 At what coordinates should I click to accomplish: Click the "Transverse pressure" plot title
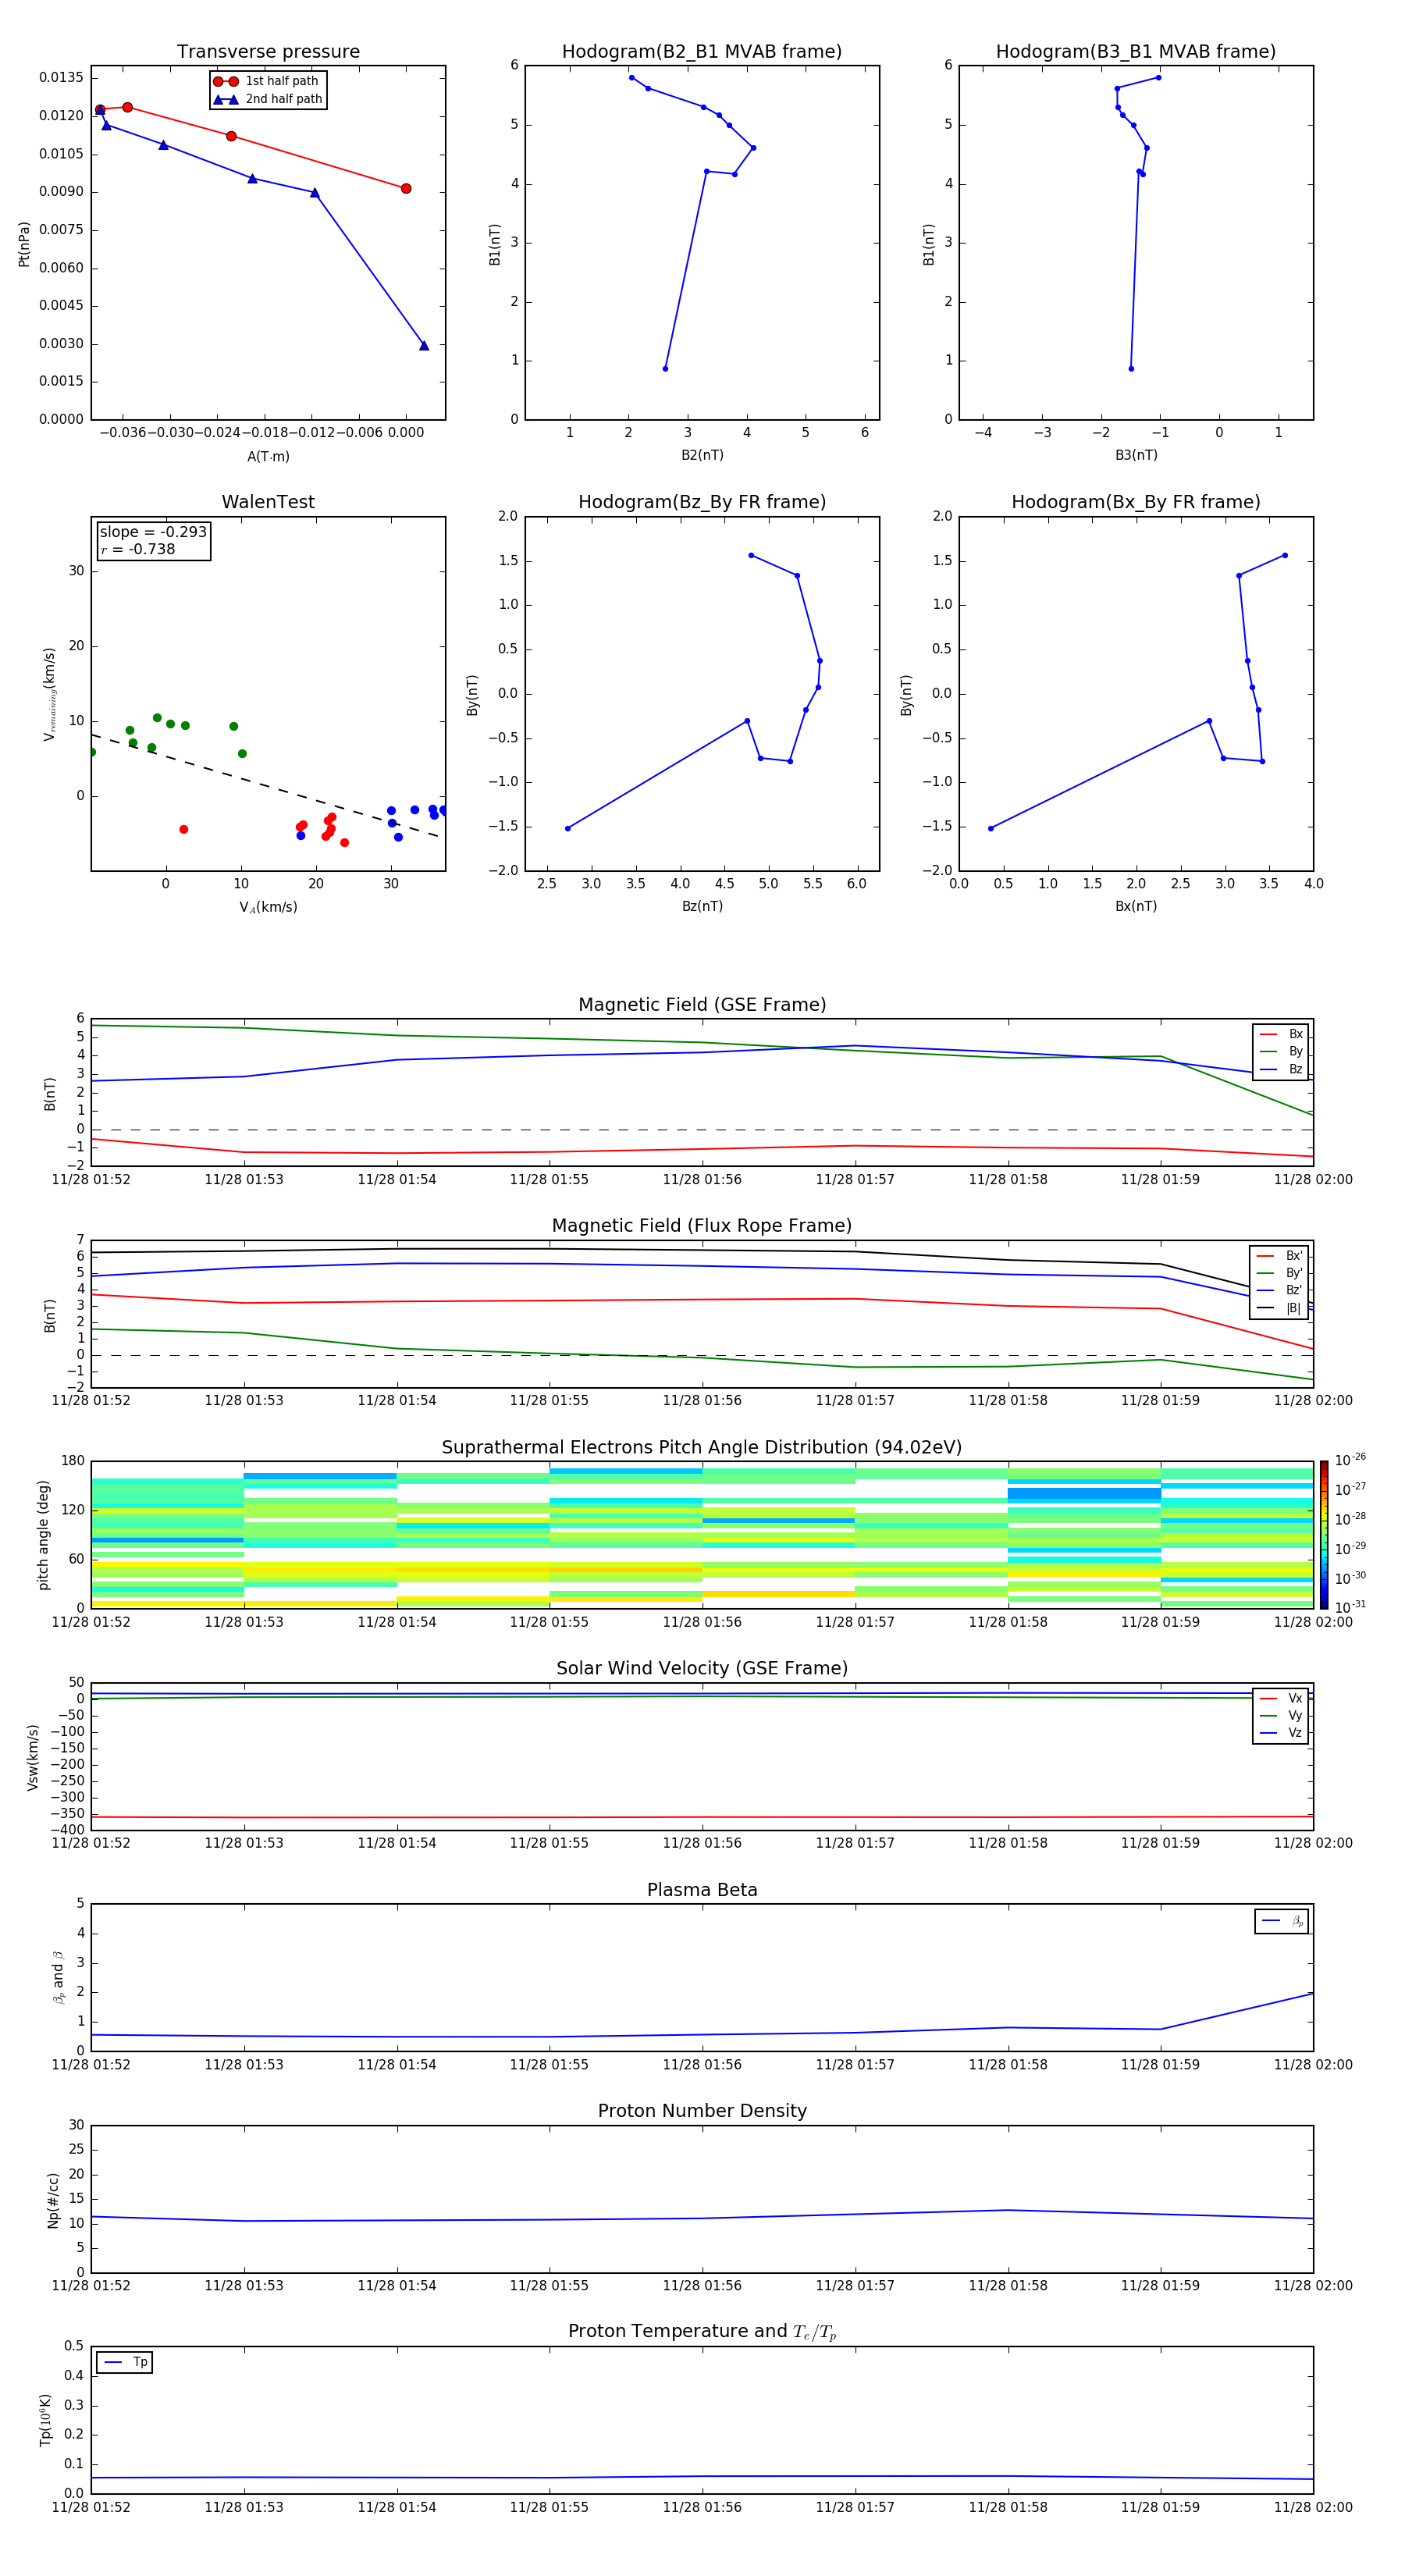pos(268,52)
